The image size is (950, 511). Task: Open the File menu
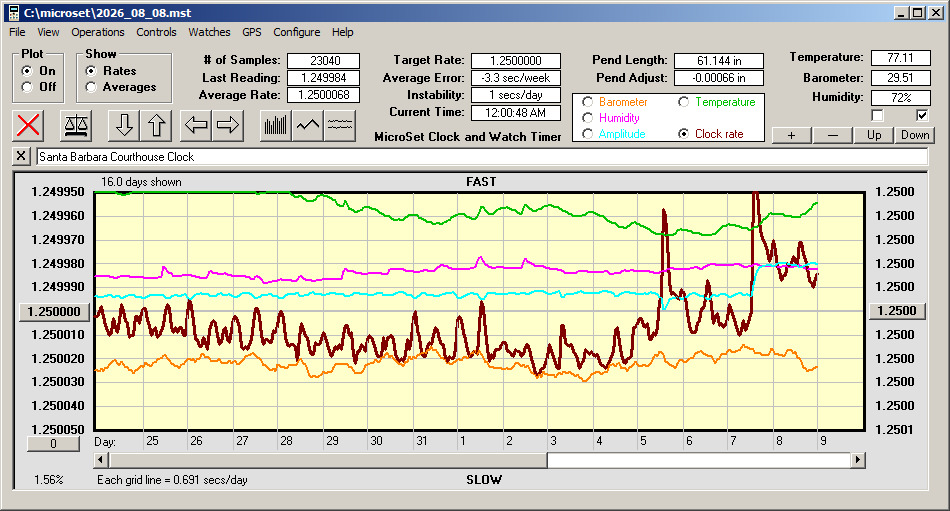17,32
